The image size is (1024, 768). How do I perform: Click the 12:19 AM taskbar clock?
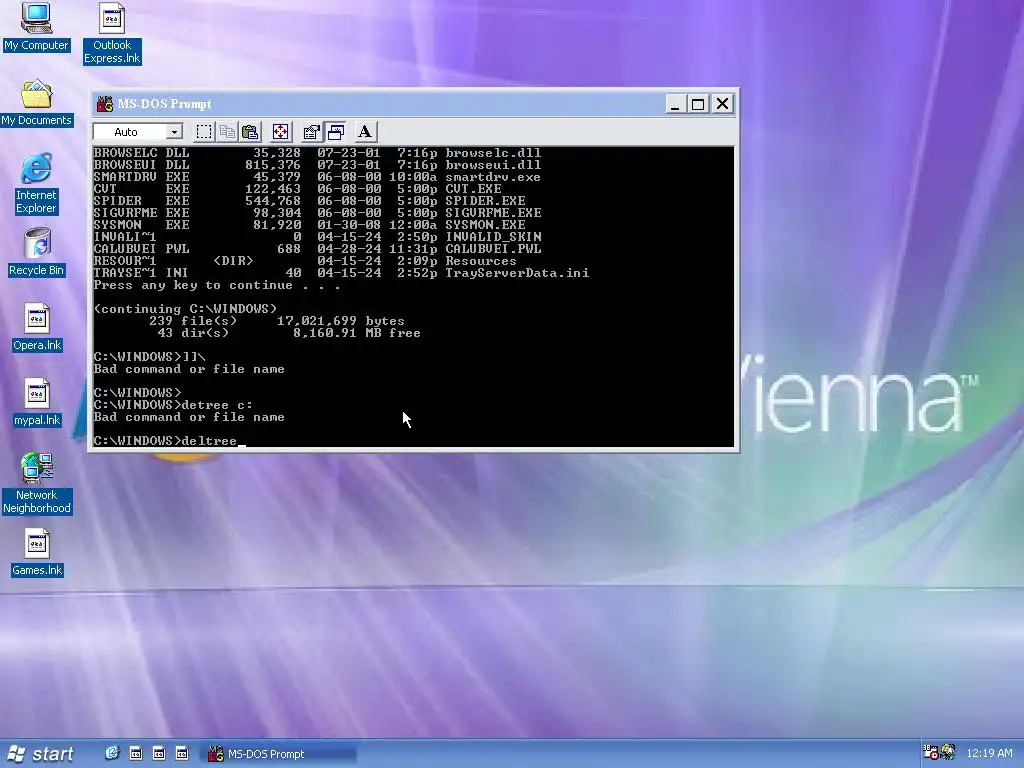click(989, 753)
